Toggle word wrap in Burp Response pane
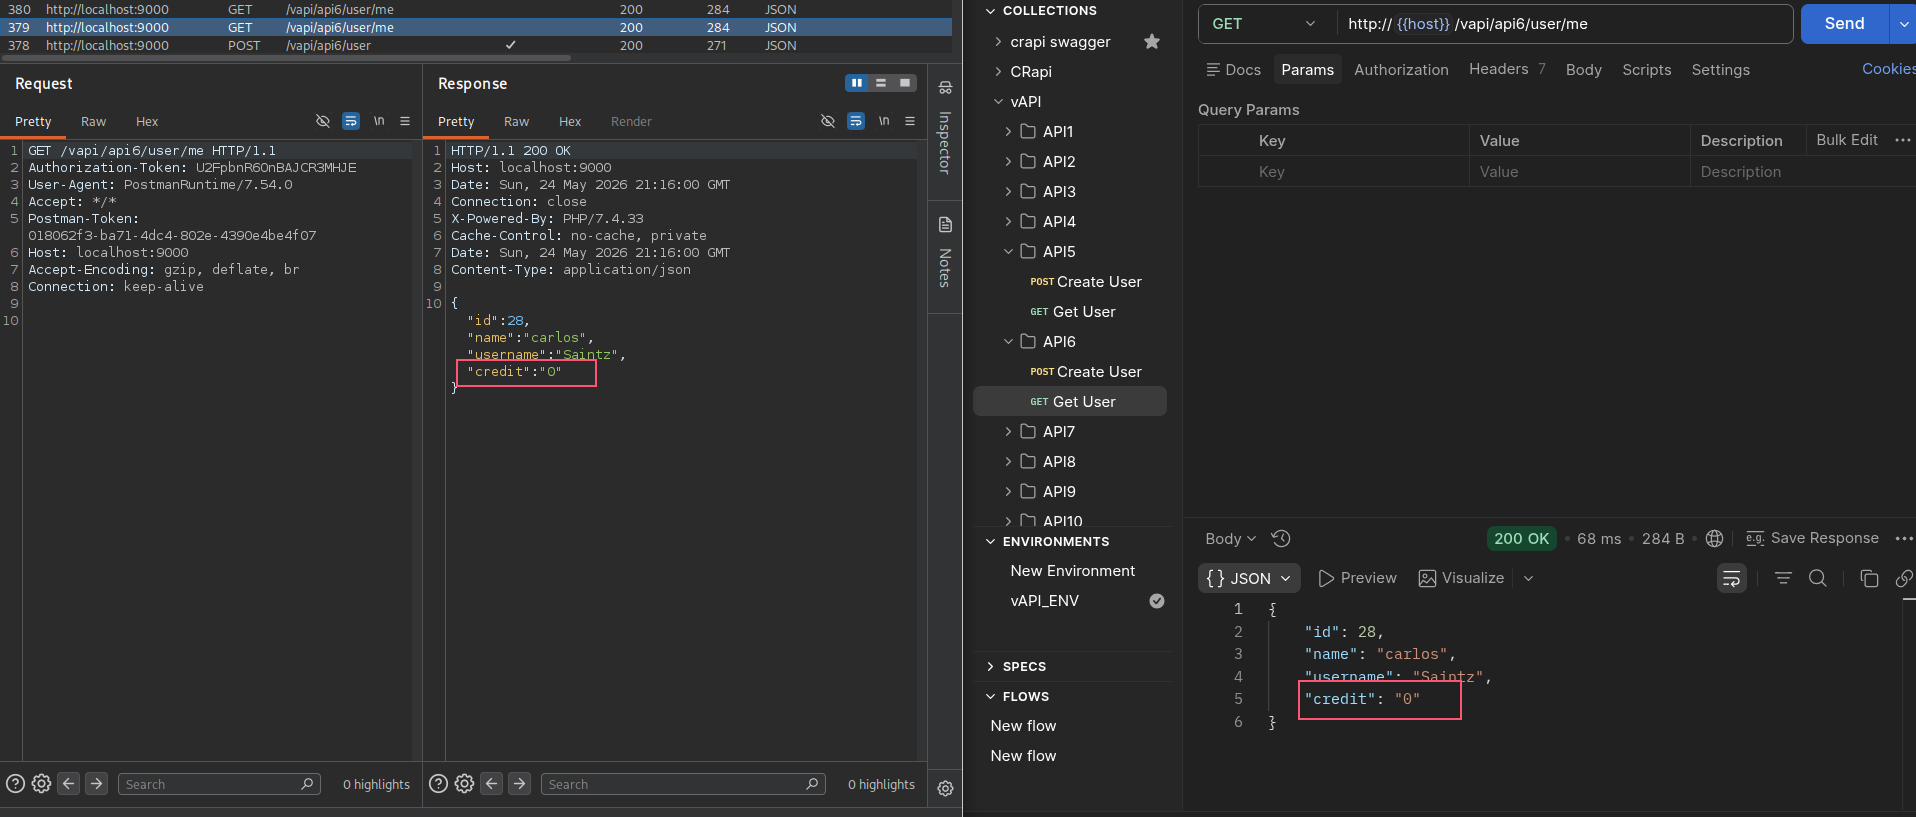Image resolution: width=1916 pixels, height=817 pixels. (x=856, y=121)
